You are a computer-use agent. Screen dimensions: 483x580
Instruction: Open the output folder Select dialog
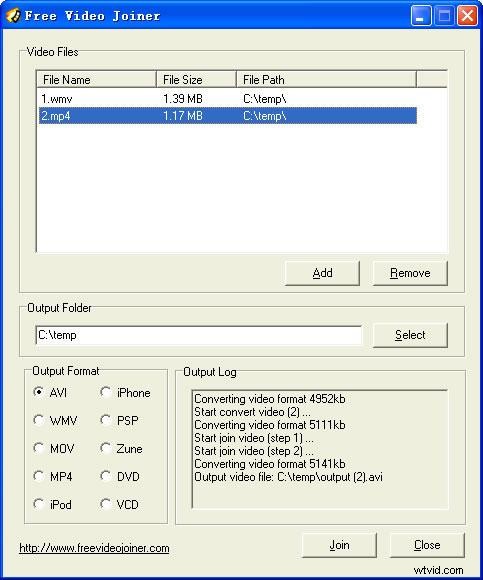coord(410,335)
